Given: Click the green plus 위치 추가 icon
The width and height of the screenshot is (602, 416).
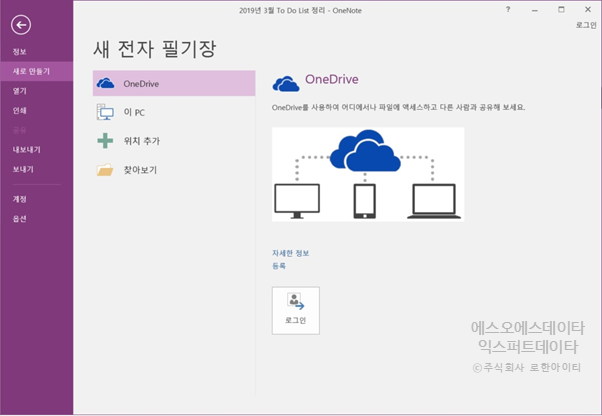Looking at the screenshot, I should [x=106, y=141].
